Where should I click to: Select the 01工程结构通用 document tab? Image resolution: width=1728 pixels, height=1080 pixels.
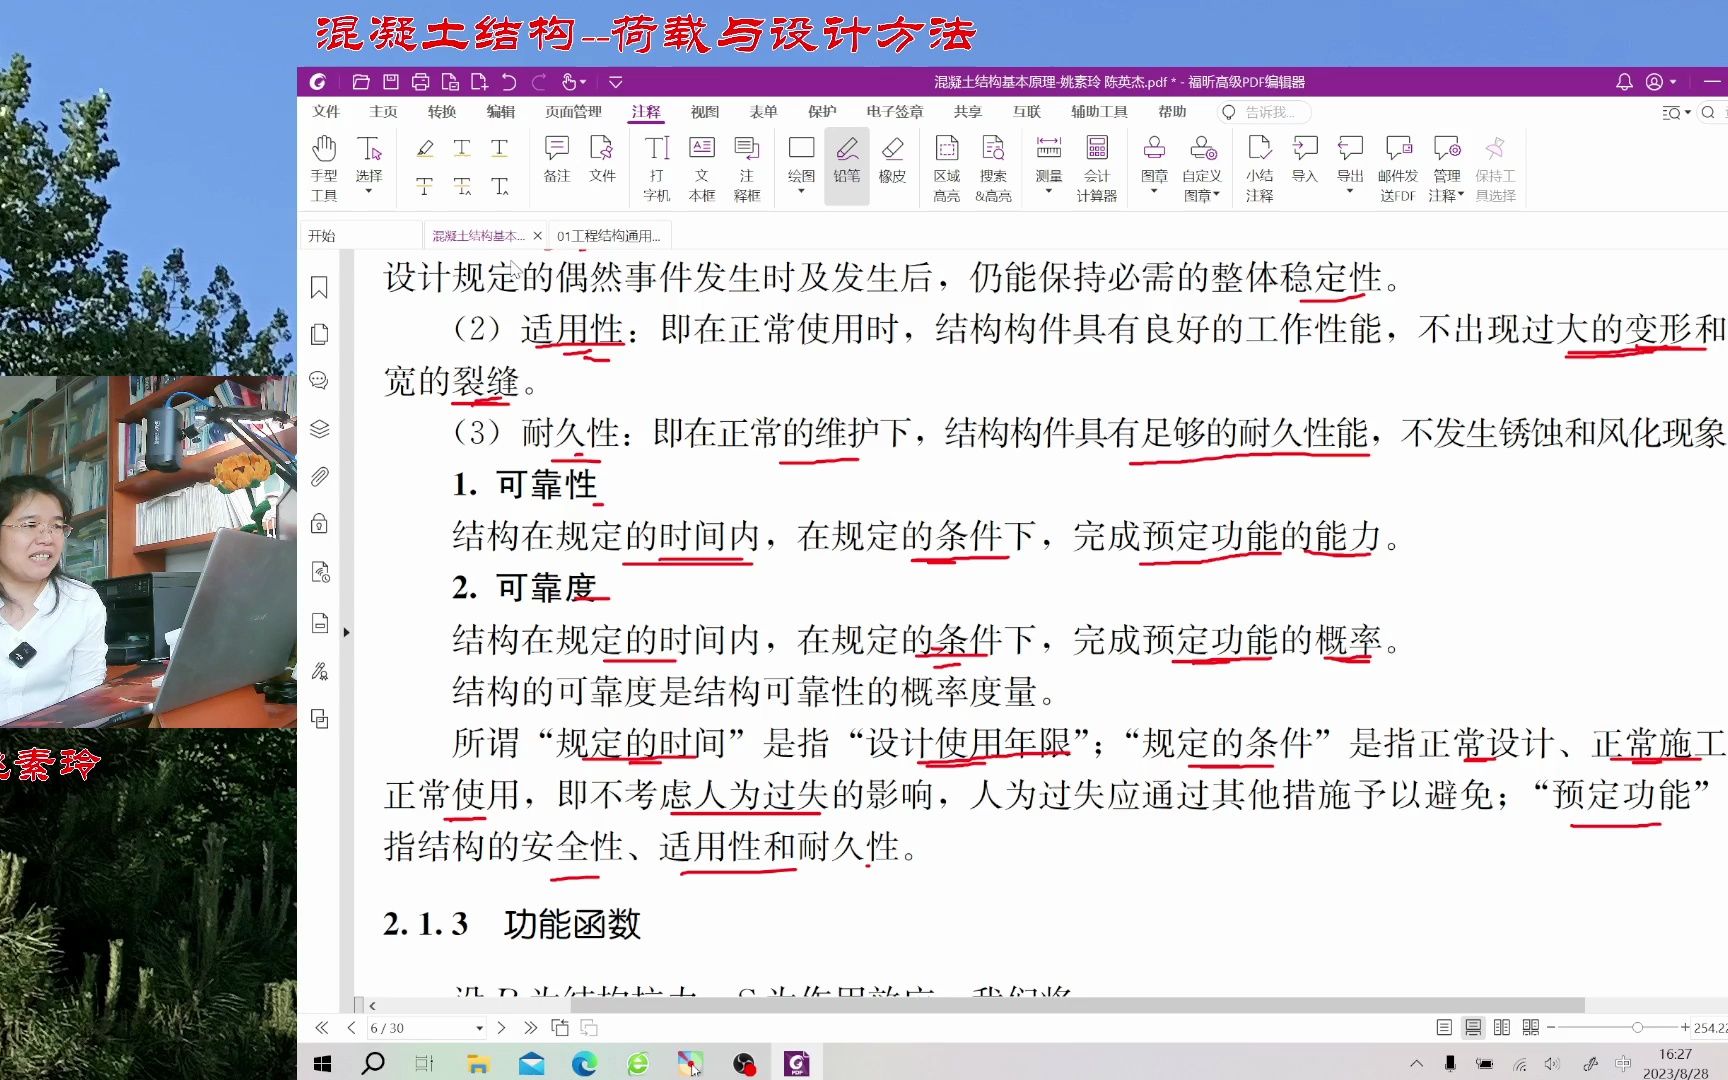pyautogui.click(x=610, y=235)
